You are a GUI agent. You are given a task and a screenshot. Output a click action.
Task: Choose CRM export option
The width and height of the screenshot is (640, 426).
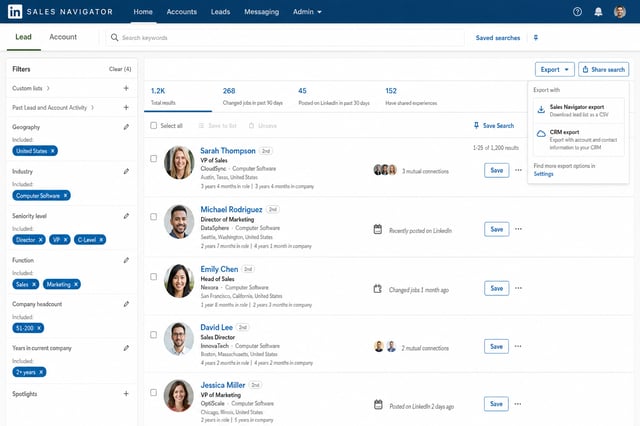coord(578,140)
